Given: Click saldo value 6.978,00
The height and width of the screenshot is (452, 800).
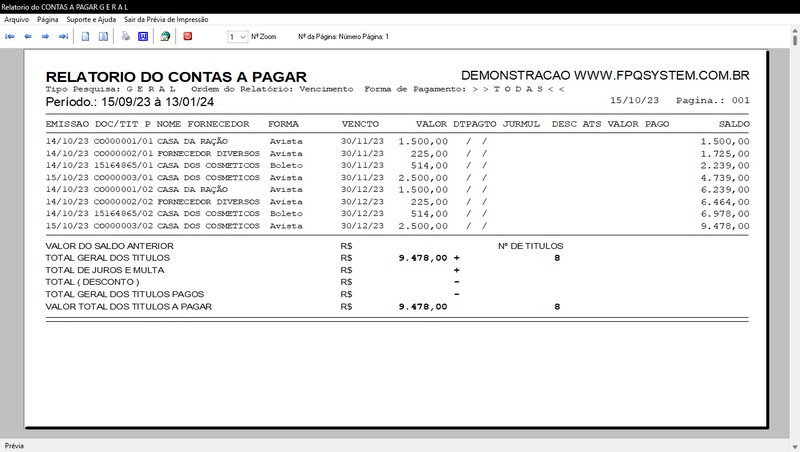Looking at the screenshot, I should 725,214.
